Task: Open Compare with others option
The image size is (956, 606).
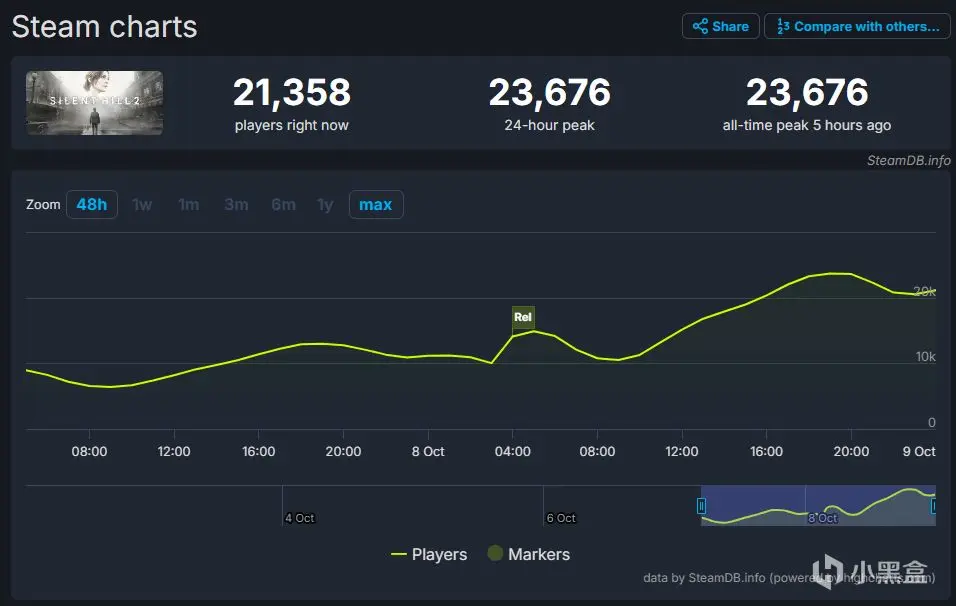Action: [x=857, y=26]
